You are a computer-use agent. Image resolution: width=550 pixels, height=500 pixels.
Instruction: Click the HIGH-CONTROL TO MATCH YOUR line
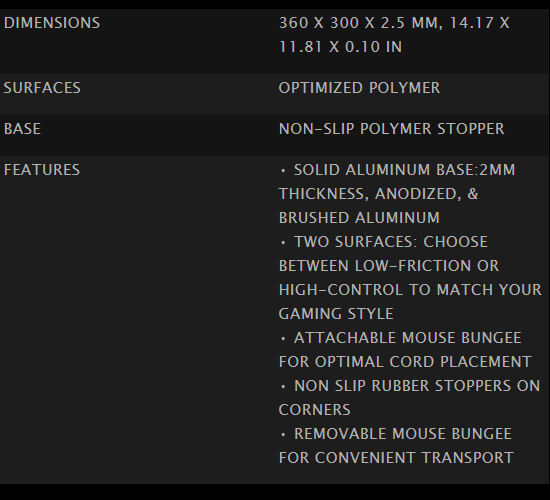coord(410,290)
